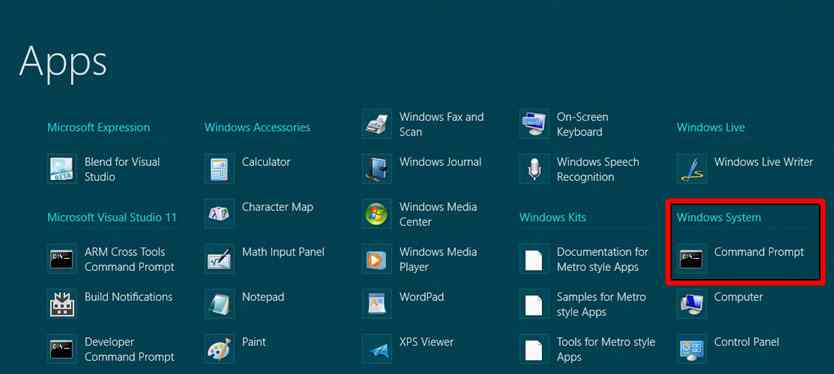This screenshot has width=834, height=374.
Task: Launch the Paint palette icon
Action: click(x=219, y=349)
